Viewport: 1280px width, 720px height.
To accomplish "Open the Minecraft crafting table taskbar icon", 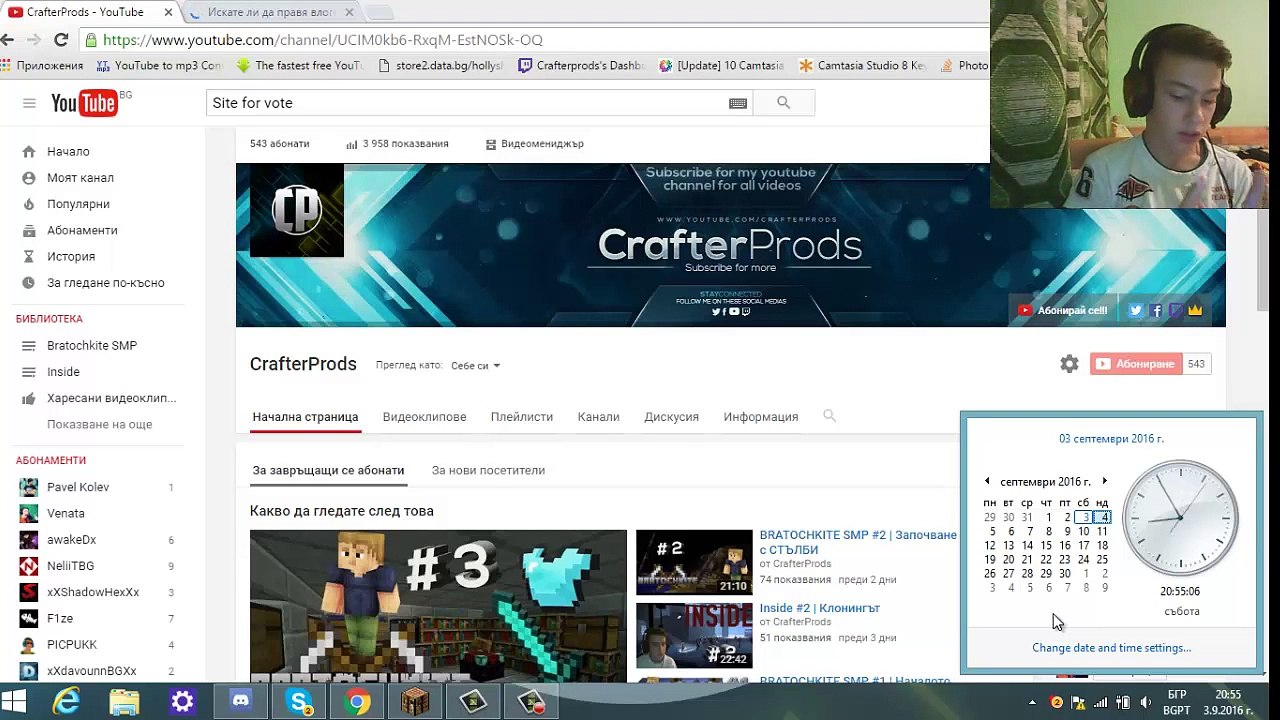I will pos(415,702).
